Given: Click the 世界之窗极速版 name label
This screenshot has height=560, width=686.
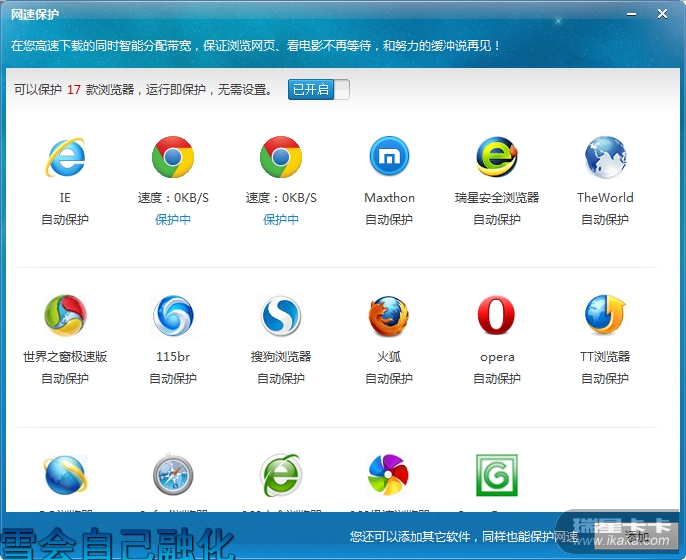Looking at the screenshot, I should 65,357.
